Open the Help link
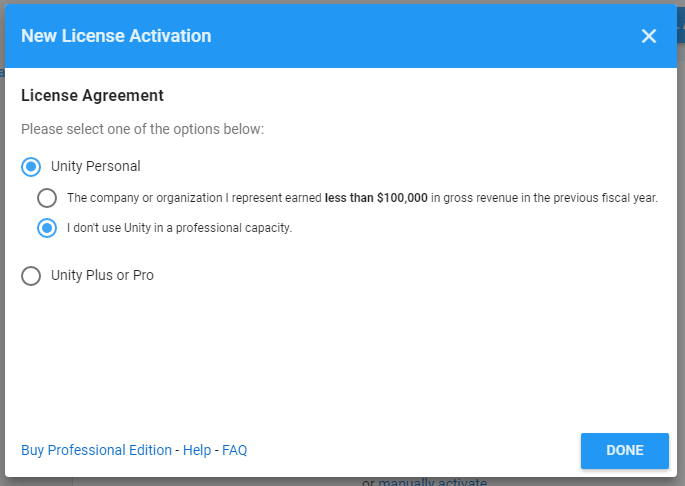The height and width of the screenshot is (486, 685). click(x=197, y=450)
